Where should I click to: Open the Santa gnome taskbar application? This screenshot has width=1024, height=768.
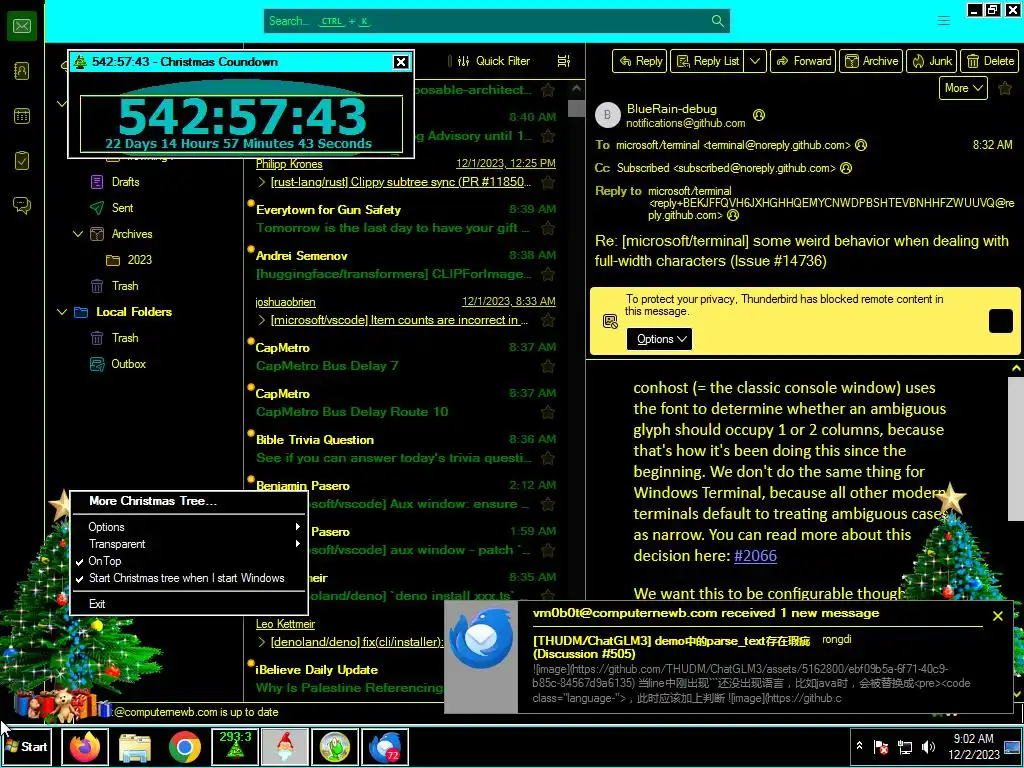285,746
